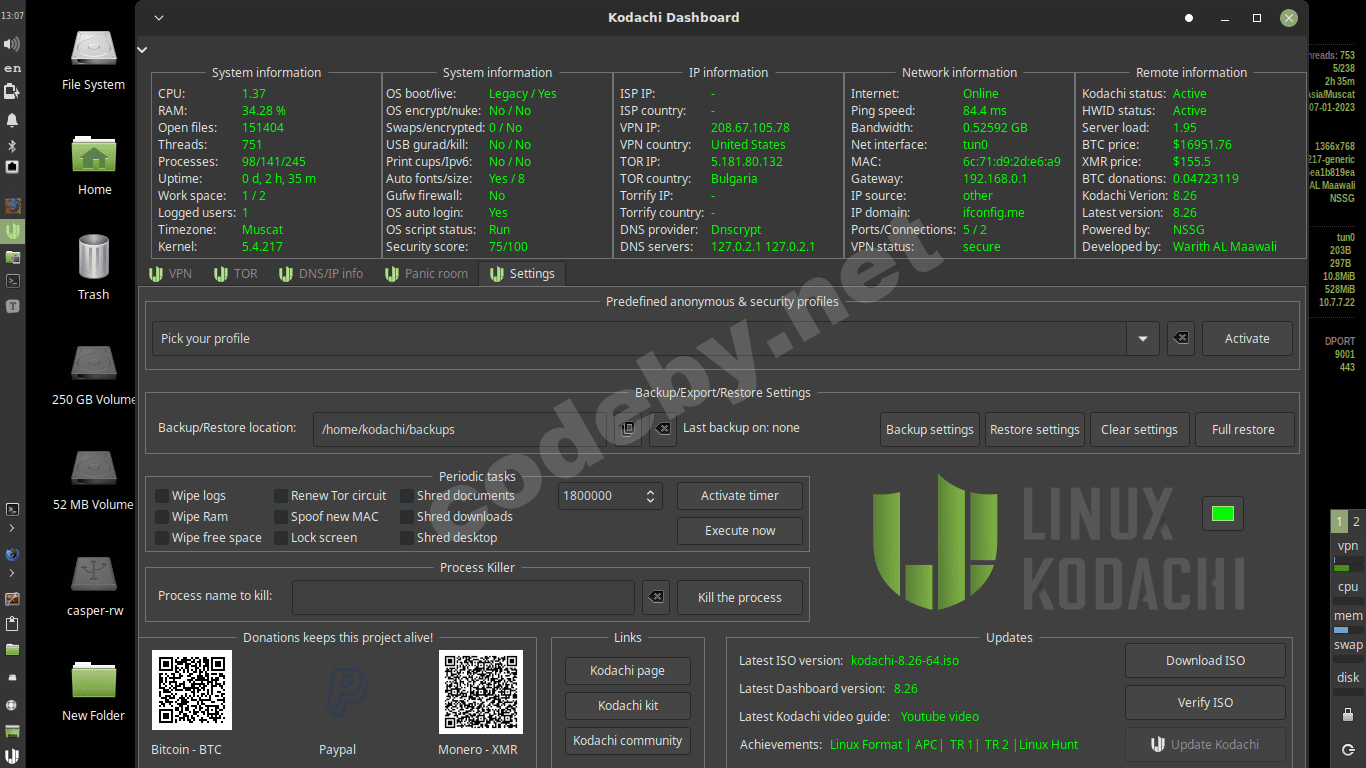
Task: Click the clipboard icon in the left panel
Action: coord(12,624)
